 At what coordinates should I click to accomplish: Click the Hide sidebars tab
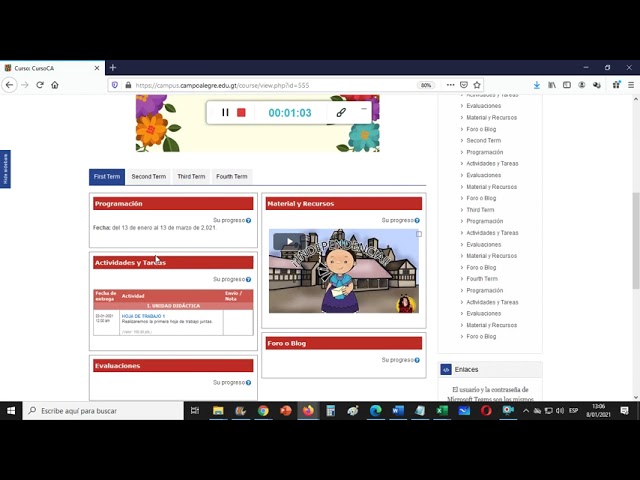point(5,169)
